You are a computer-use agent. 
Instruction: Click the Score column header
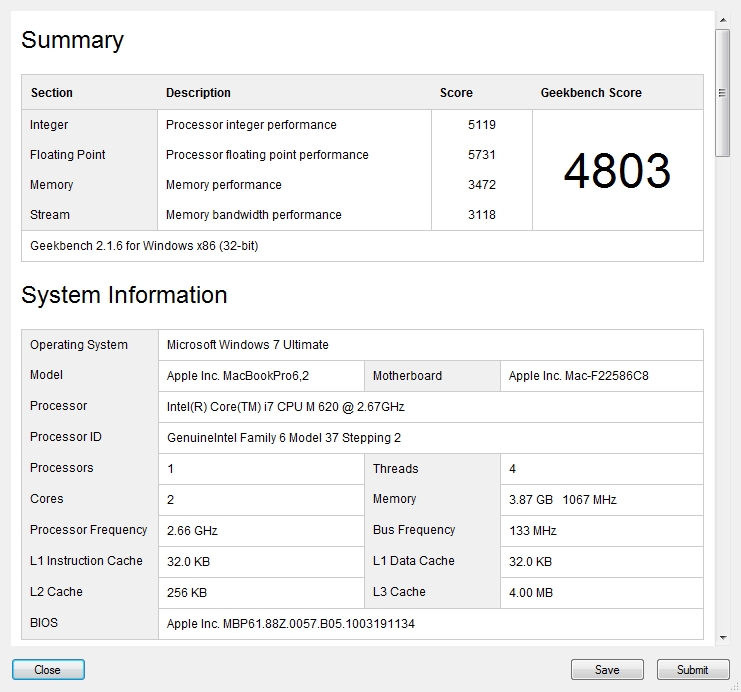(x=456, y=93)
